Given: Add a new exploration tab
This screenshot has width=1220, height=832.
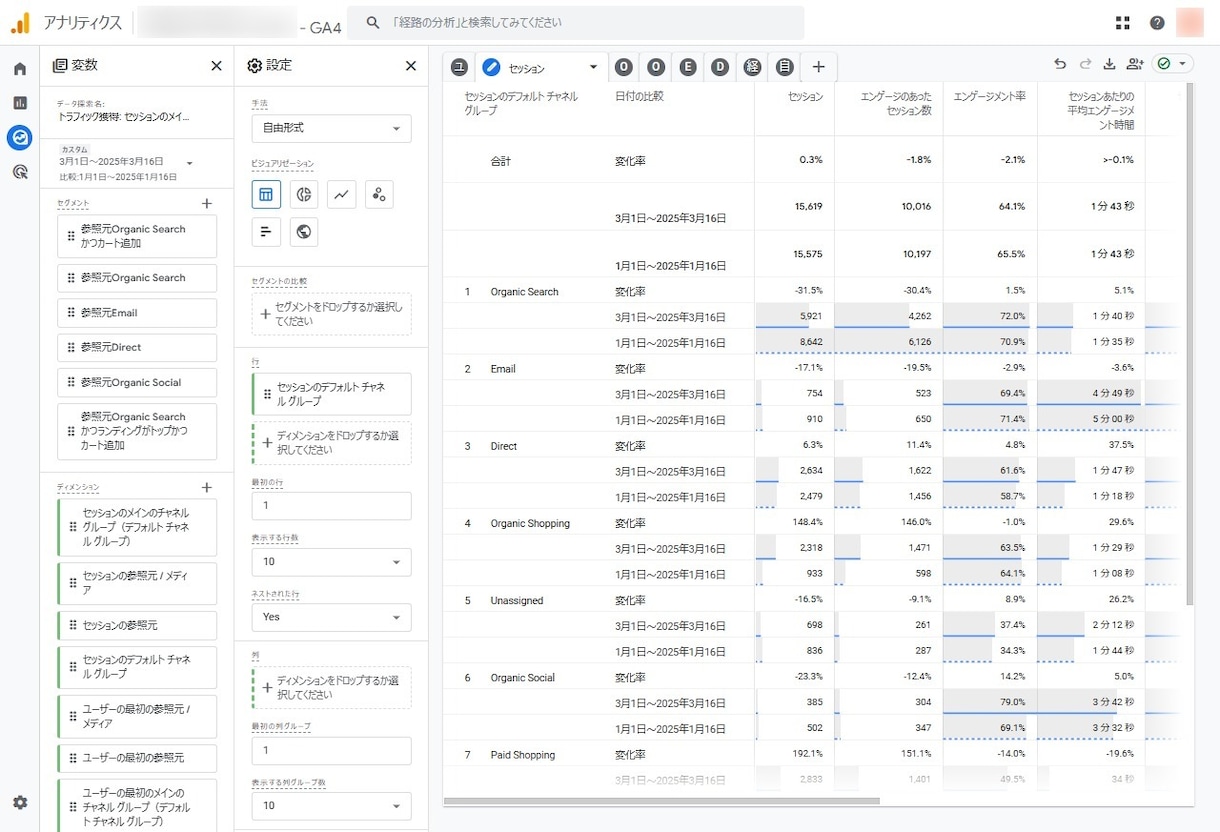Looking at the screenshot, I should 818,67.
